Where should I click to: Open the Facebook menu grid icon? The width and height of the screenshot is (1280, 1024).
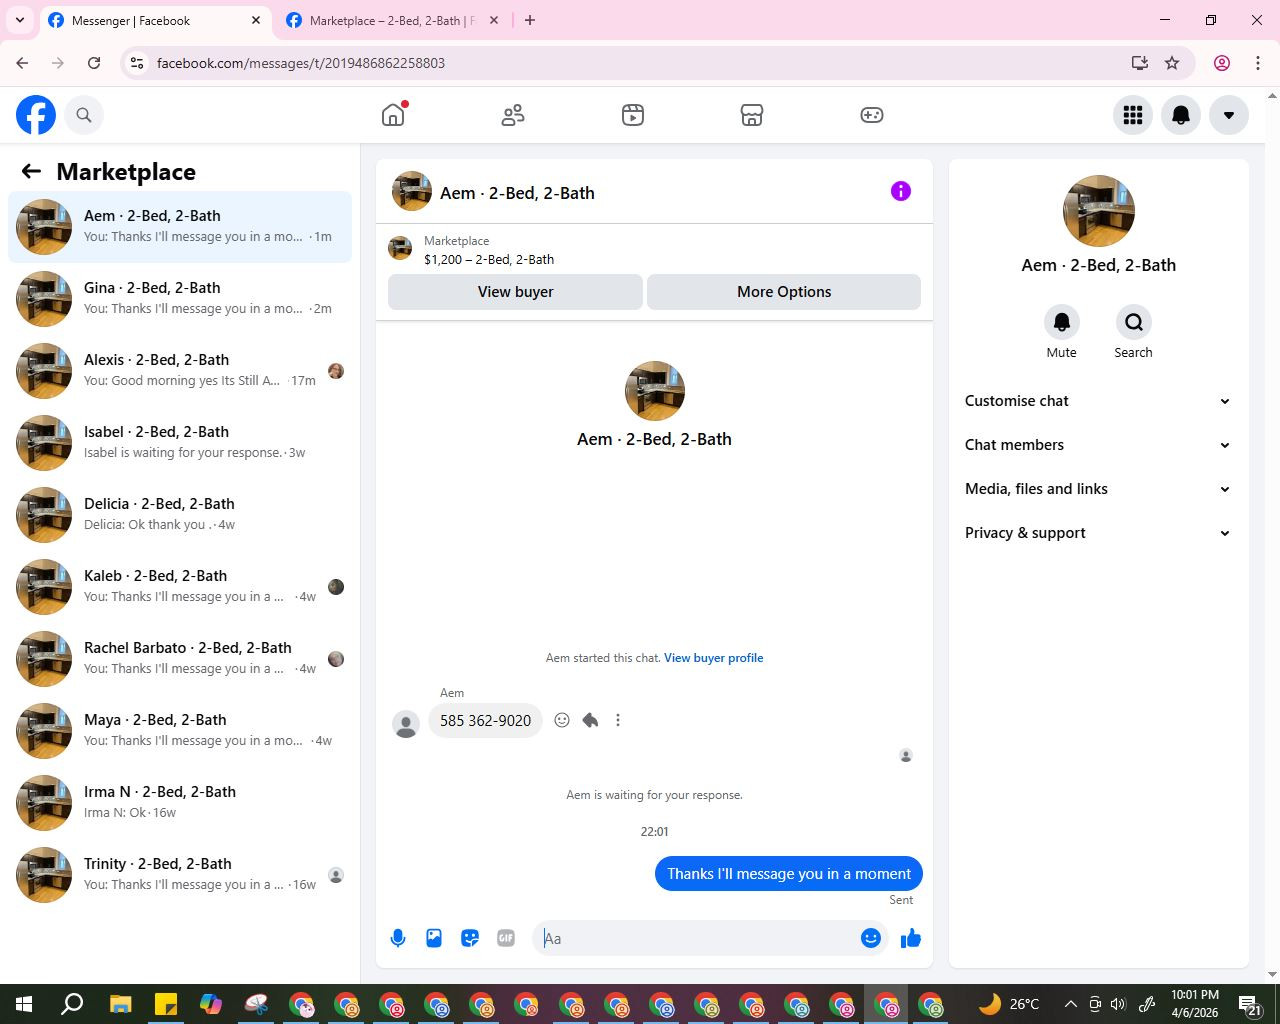pos(1133,115)
